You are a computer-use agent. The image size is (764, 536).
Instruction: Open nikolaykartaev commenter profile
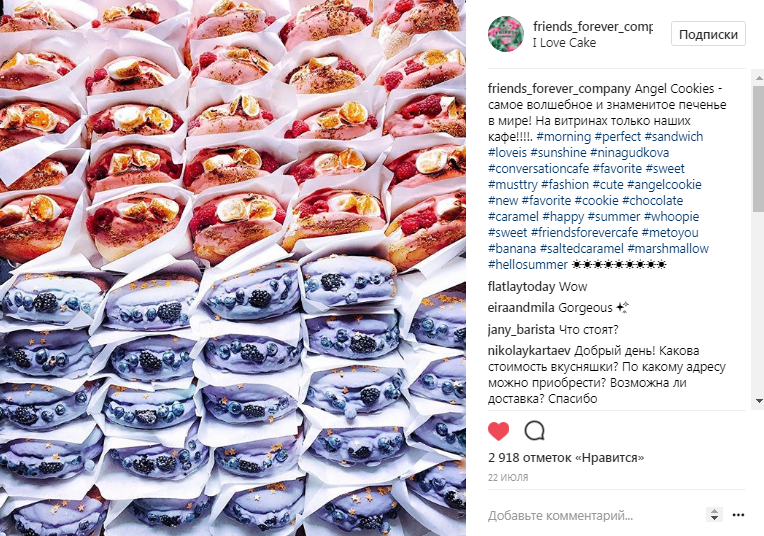pos(529,351)
